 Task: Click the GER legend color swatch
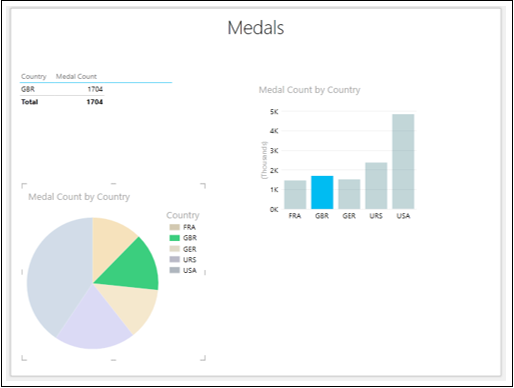[x=175, y=249]
